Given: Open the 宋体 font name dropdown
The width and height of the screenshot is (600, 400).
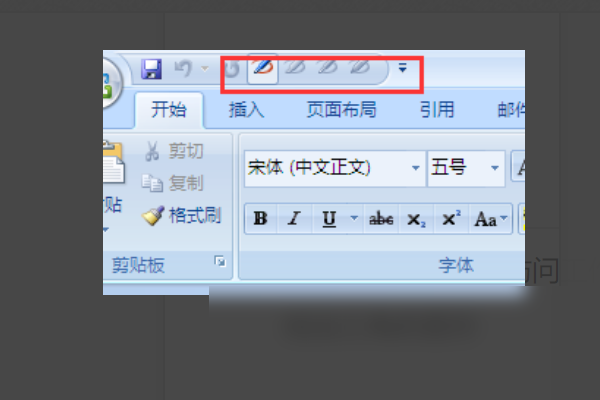Looking at the screenshot, I should pos(416,168).
